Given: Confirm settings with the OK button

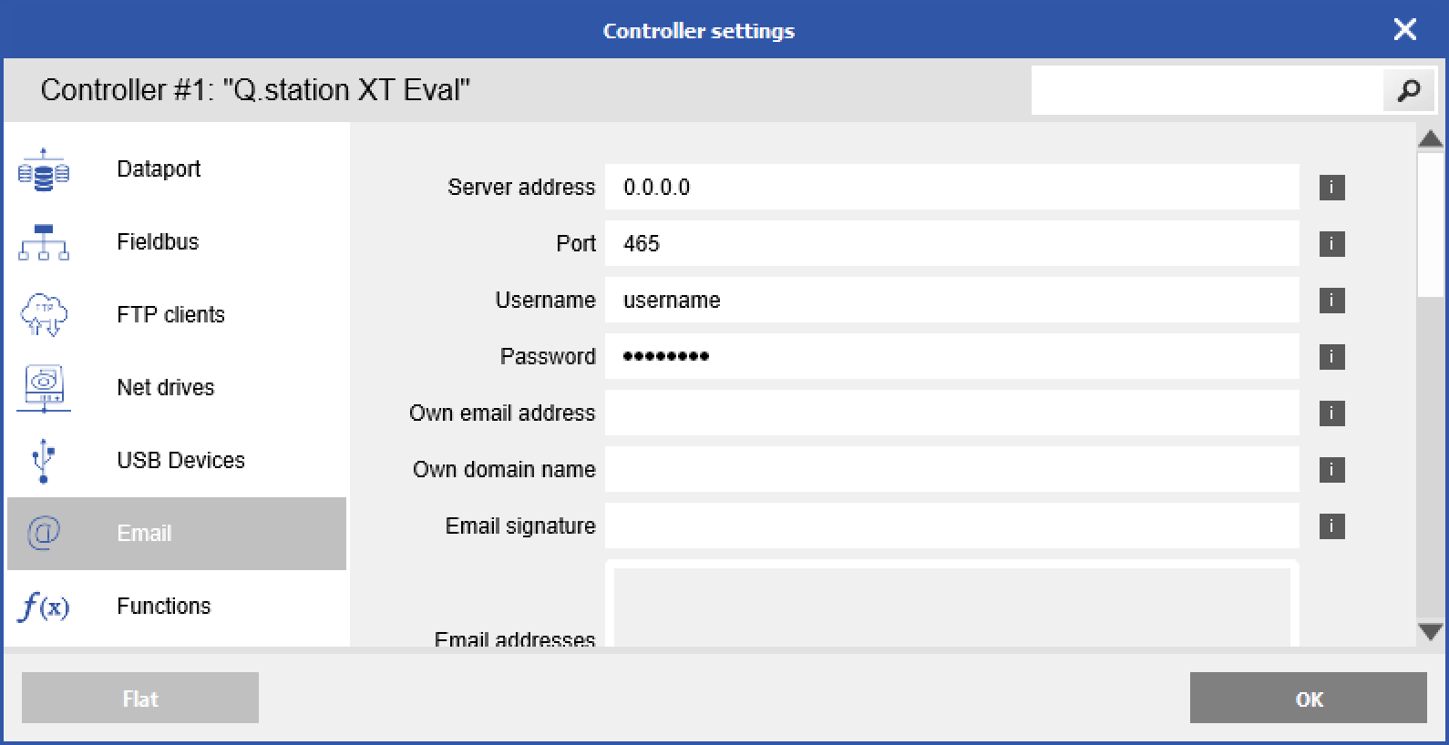Looking at the screenshot, I should (x=1307, y=697).
